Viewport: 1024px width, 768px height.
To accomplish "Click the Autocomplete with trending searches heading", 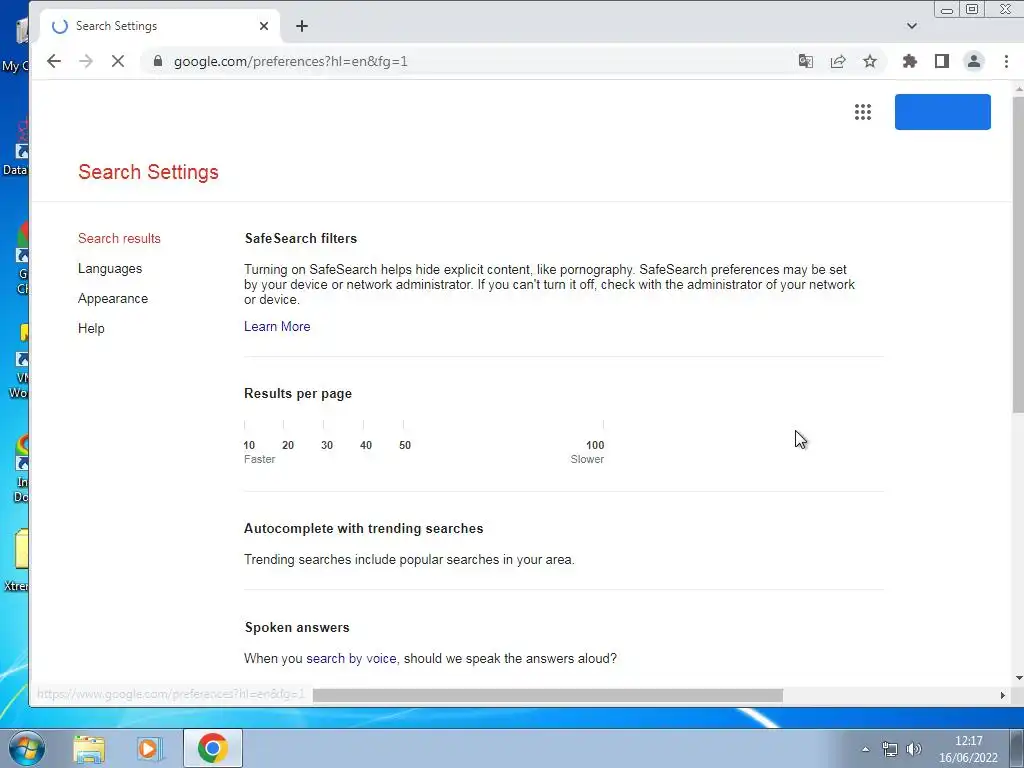I will (x=364, y=528).
